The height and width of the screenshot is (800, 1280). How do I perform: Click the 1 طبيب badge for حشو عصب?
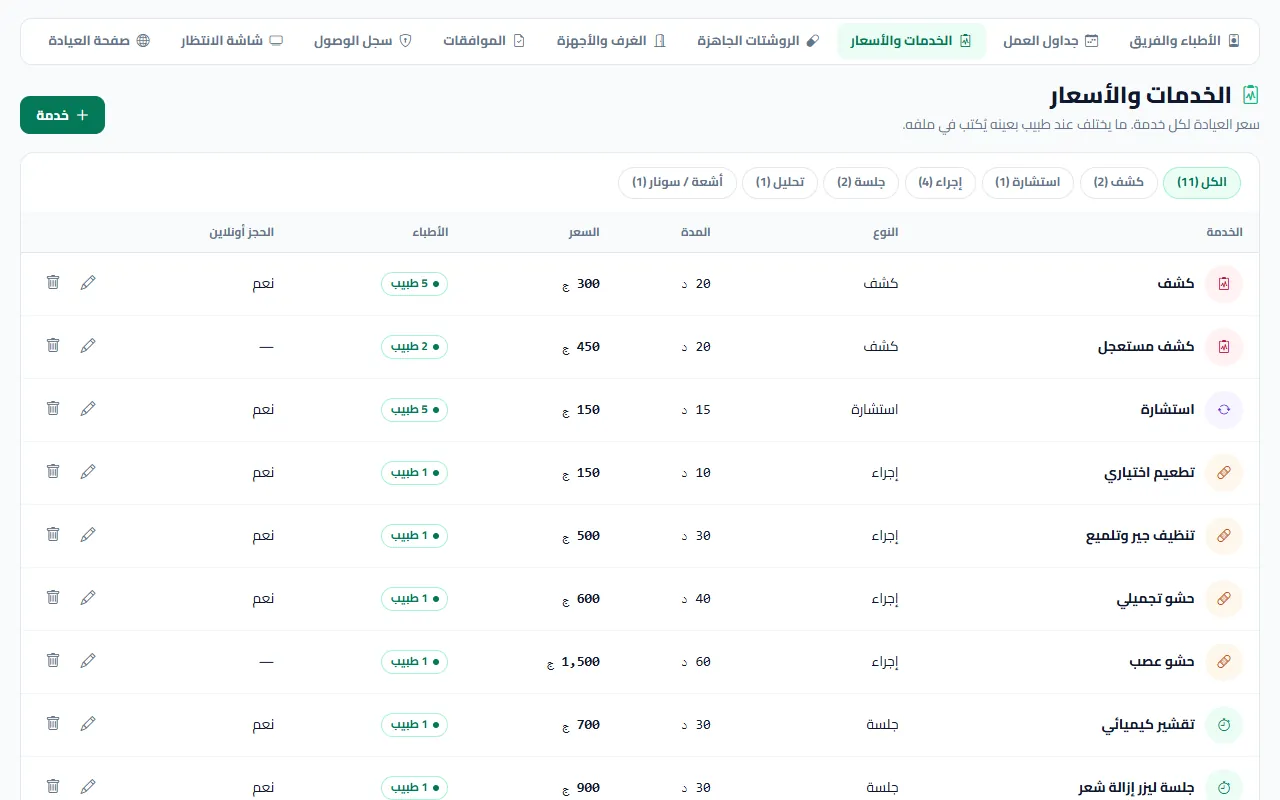coord(415,662)
